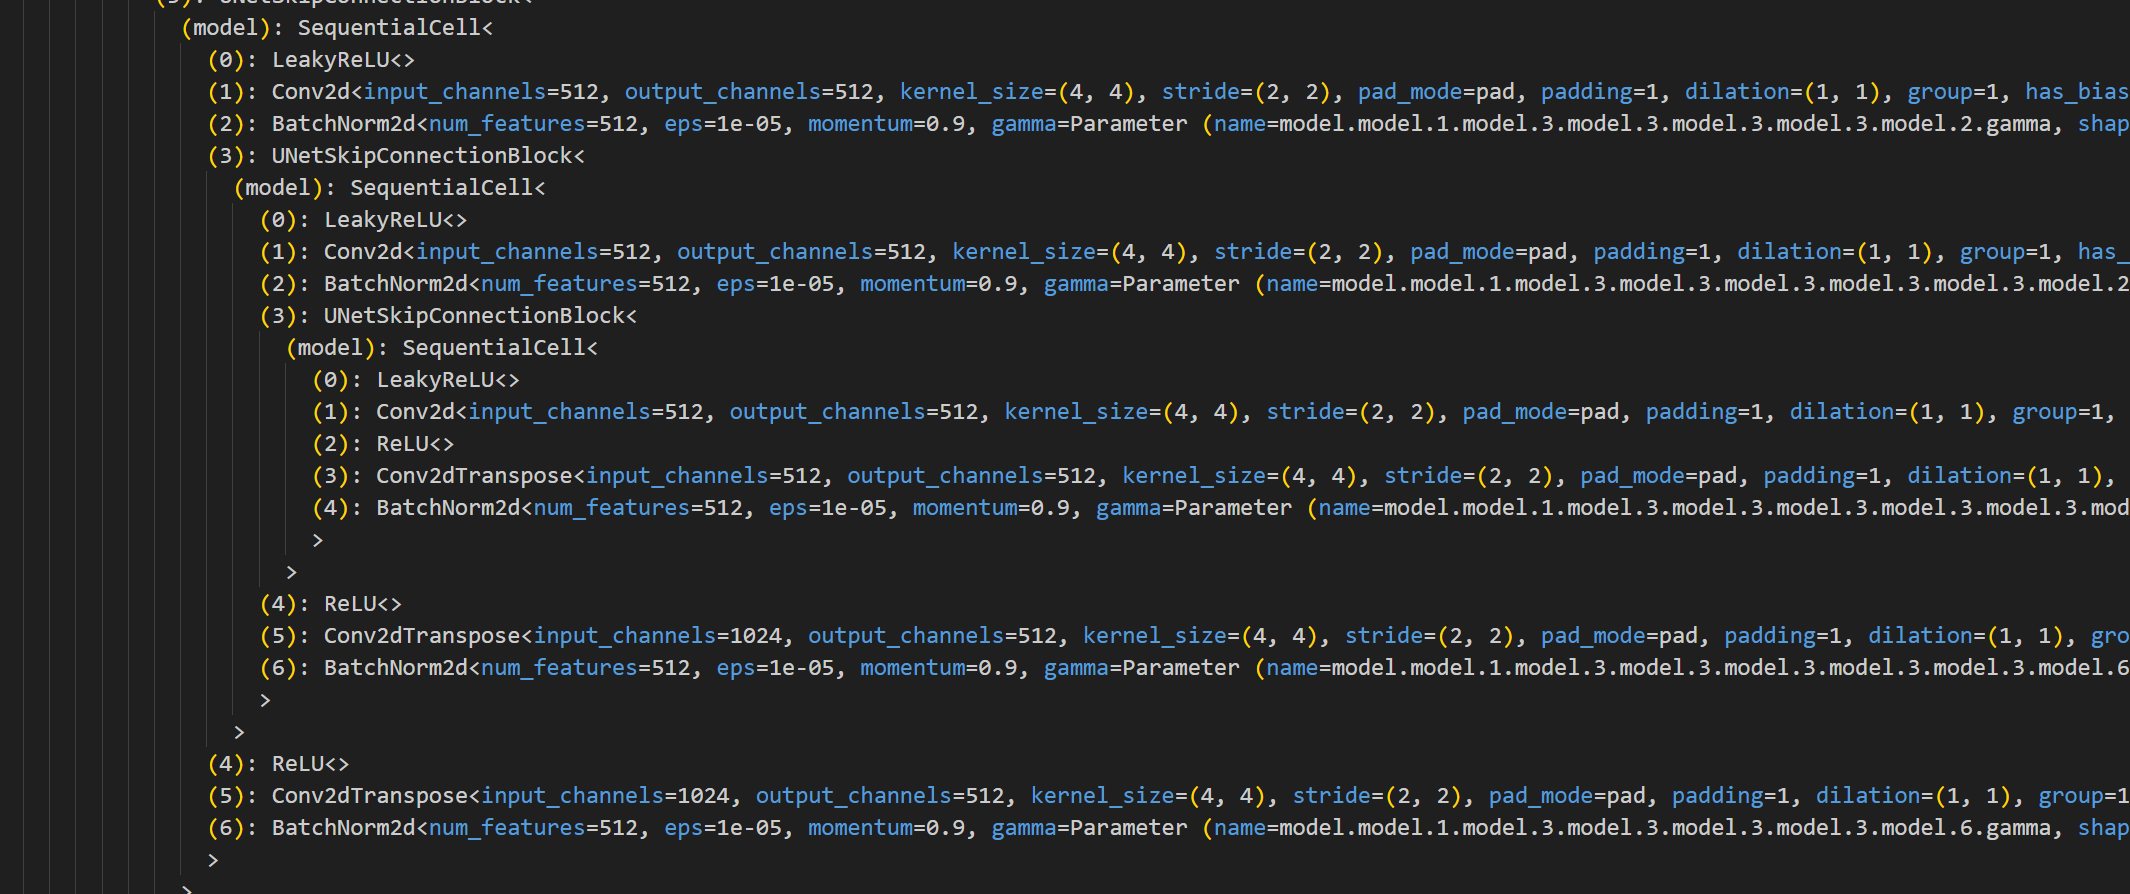Click '(4): BatchNorm2d' label text
The height and width of the screenshot is (894, 2130).
[x=416, y=507]
